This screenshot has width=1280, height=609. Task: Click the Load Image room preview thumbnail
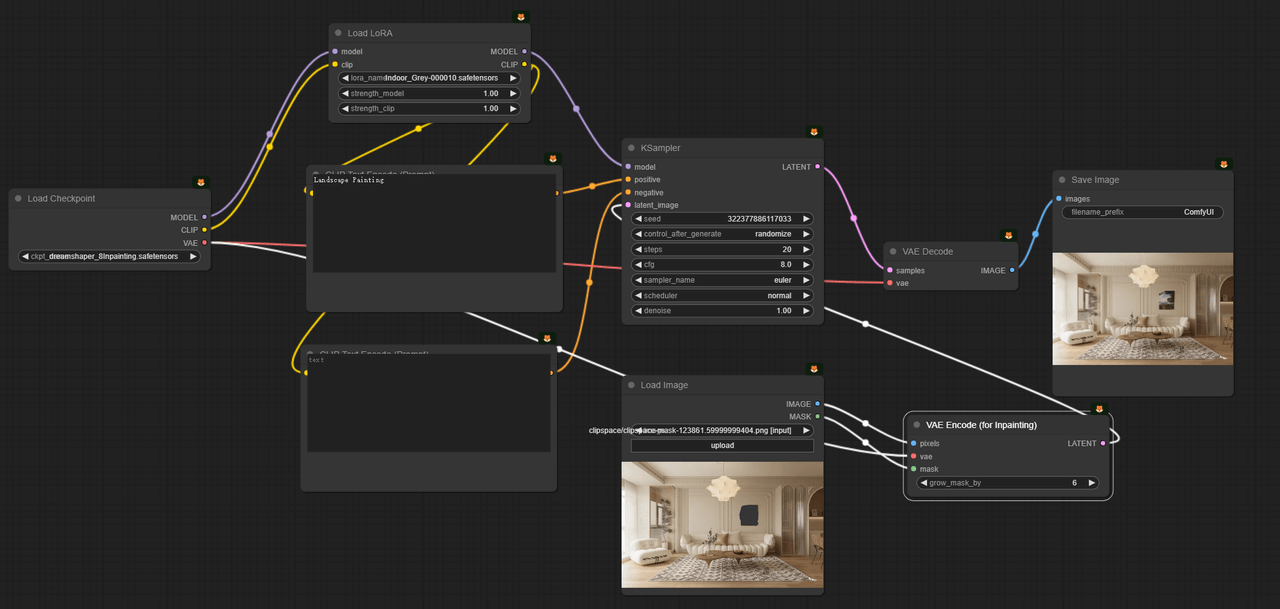point(722,524)
